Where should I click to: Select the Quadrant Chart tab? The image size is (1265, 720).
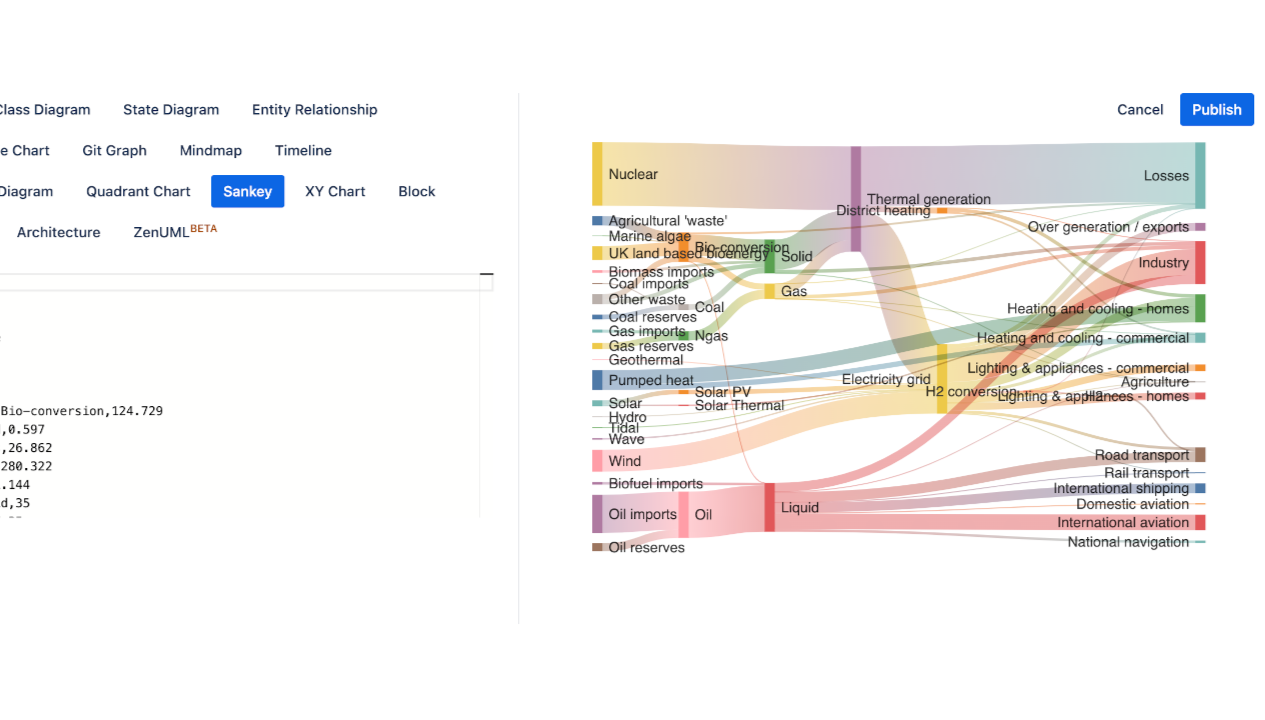pyautogui.click(x=138, y=192)
